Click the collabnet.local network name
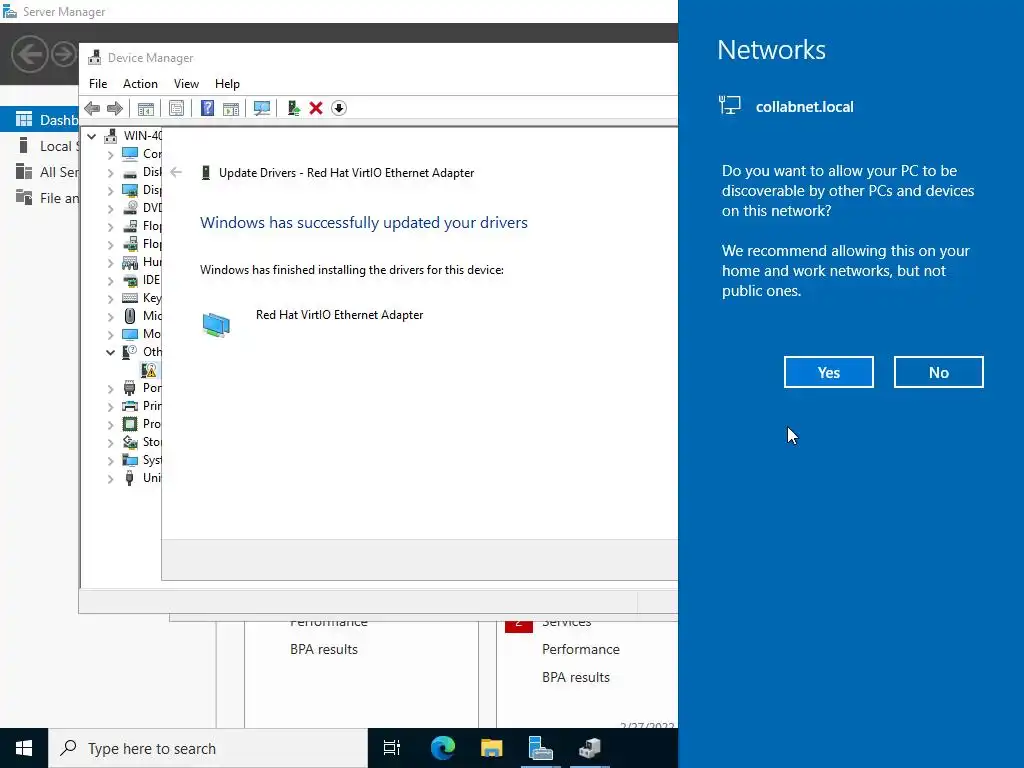Image resolution: width=1024 pixels, height=768 pixels. click(x=805, y=107)
